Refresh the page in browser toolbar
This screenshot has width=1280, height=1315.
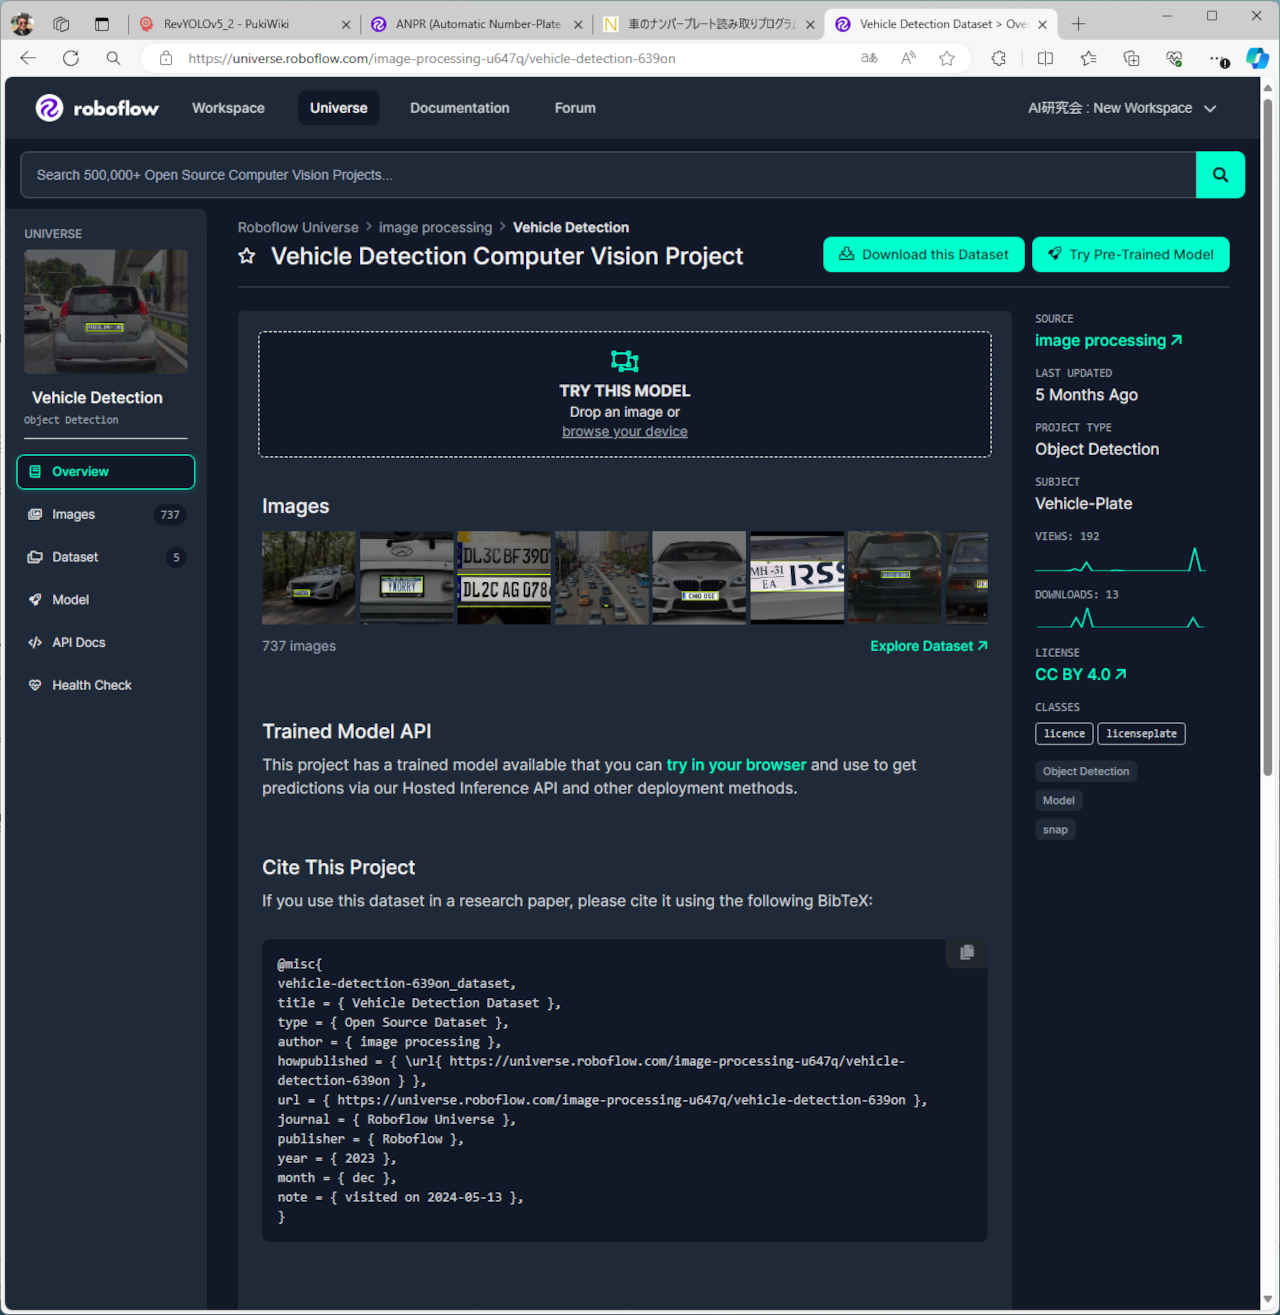click(71, 58)
